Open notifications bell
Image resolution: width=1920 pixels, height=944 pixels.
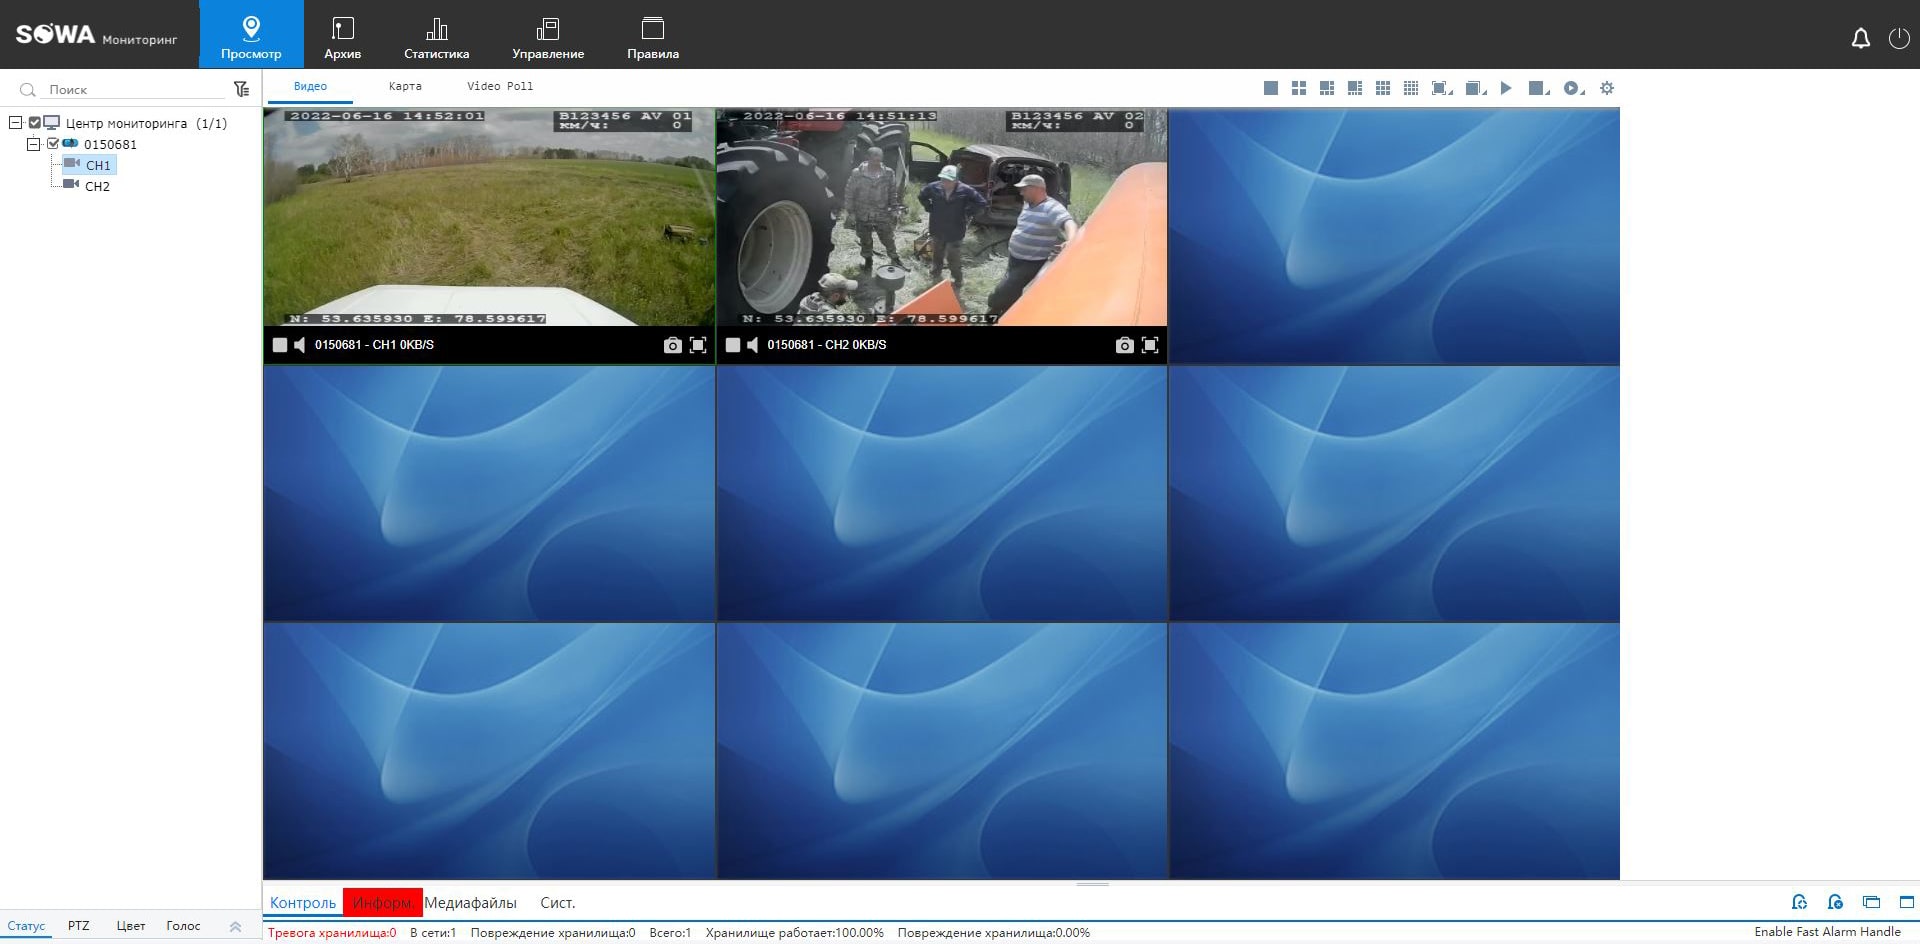point(1861,37)
